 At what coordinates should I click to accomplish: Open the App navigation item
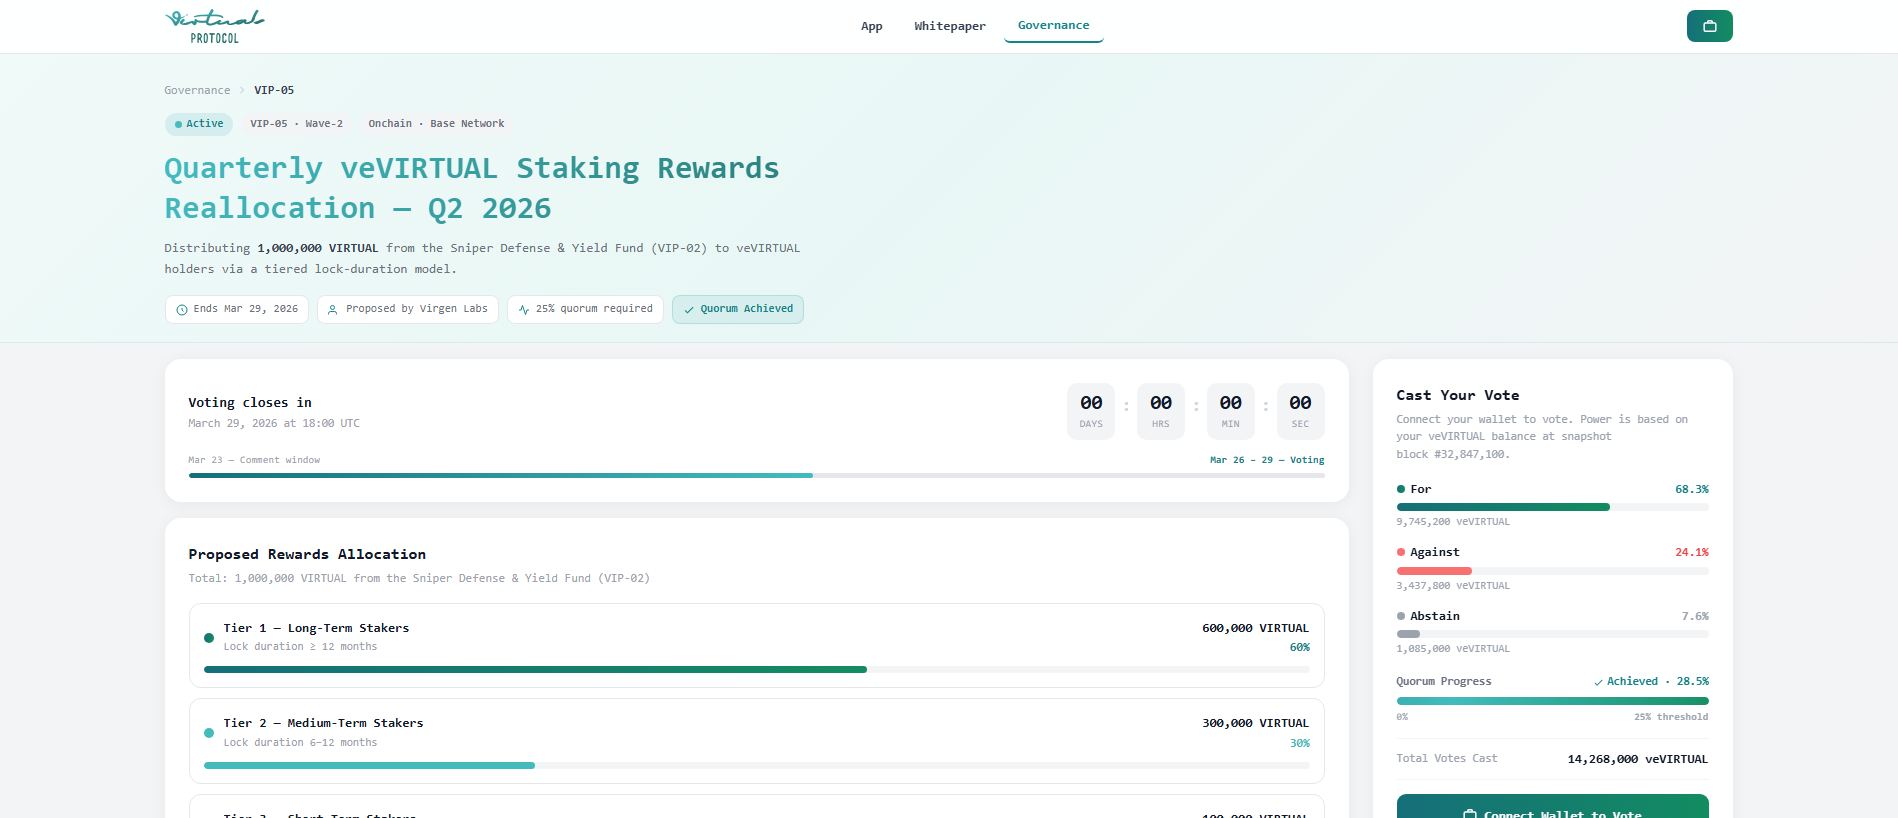pos(872,26)
